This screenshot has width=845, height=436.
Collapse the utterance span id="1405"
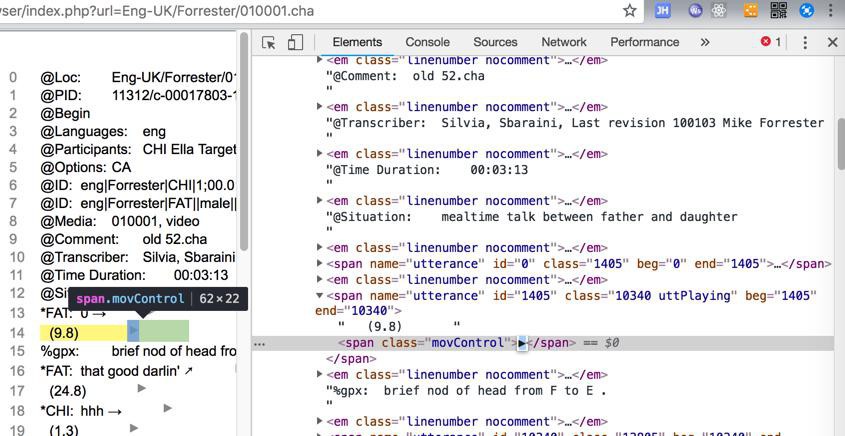(x=320, y=295)
